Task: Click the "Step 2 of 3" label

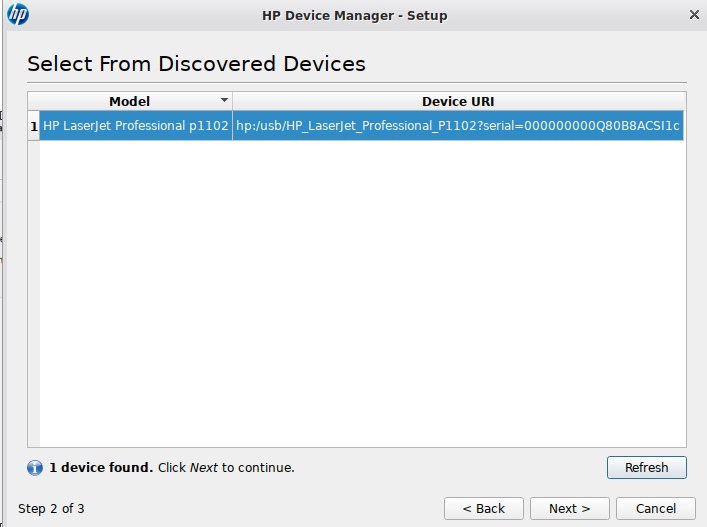Action: click(51, 508)
